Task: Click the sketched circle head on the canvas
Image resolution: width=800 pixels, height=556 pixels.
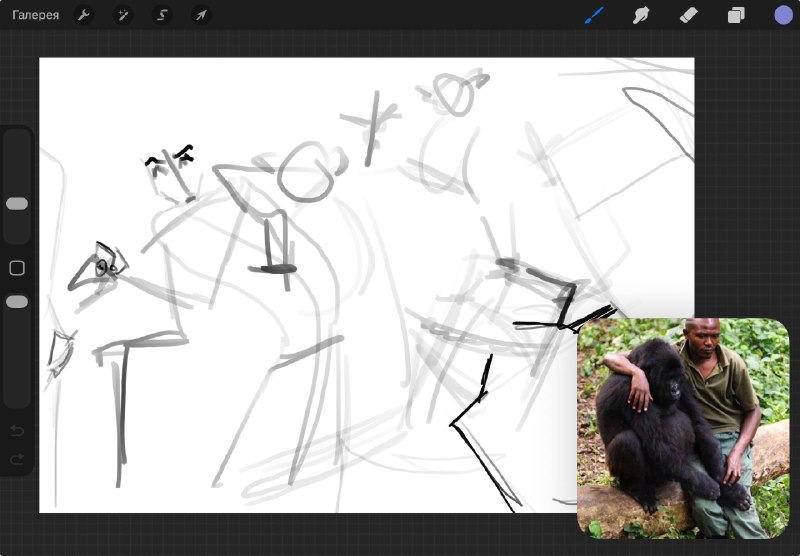Action: 306,172
